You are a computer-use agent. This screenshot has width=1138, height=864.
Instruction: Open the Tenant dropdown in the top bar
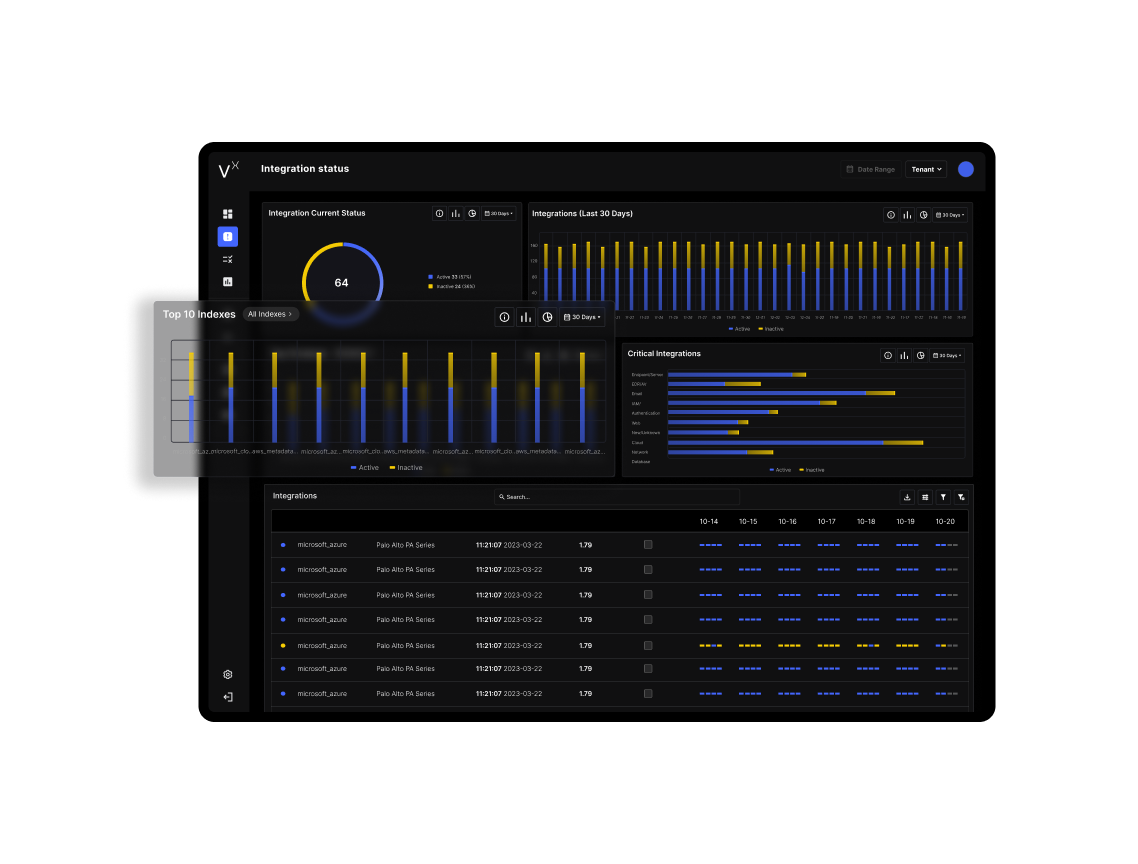point(925,169)
